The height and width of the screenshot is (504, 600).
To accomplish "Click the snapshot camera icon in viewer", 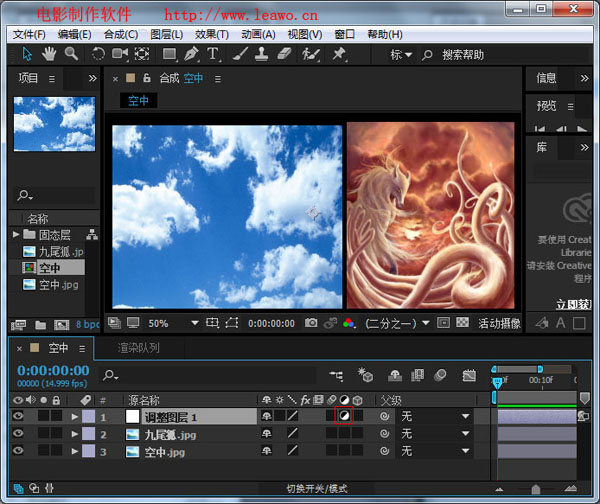I will (311, 323).
